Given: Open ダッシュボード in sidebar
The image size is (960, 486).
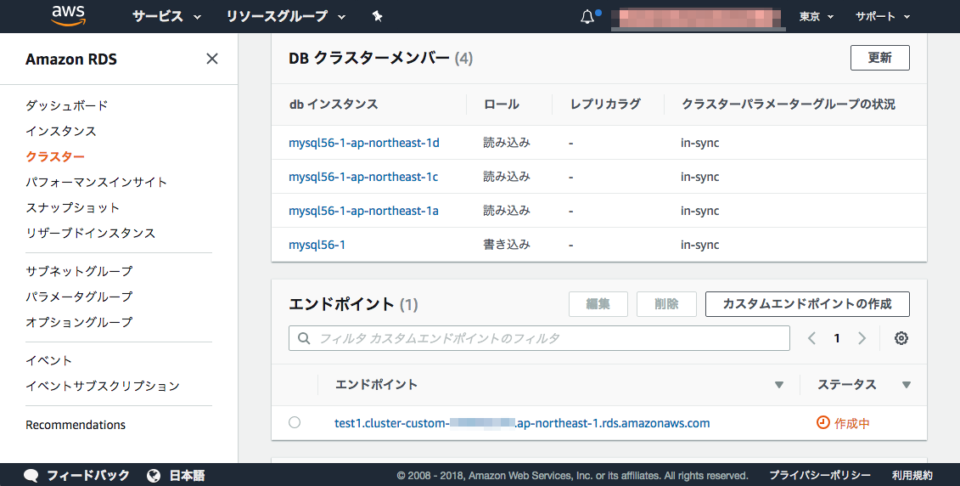Looking at the screenshot, I should click(x=67, y=105).
